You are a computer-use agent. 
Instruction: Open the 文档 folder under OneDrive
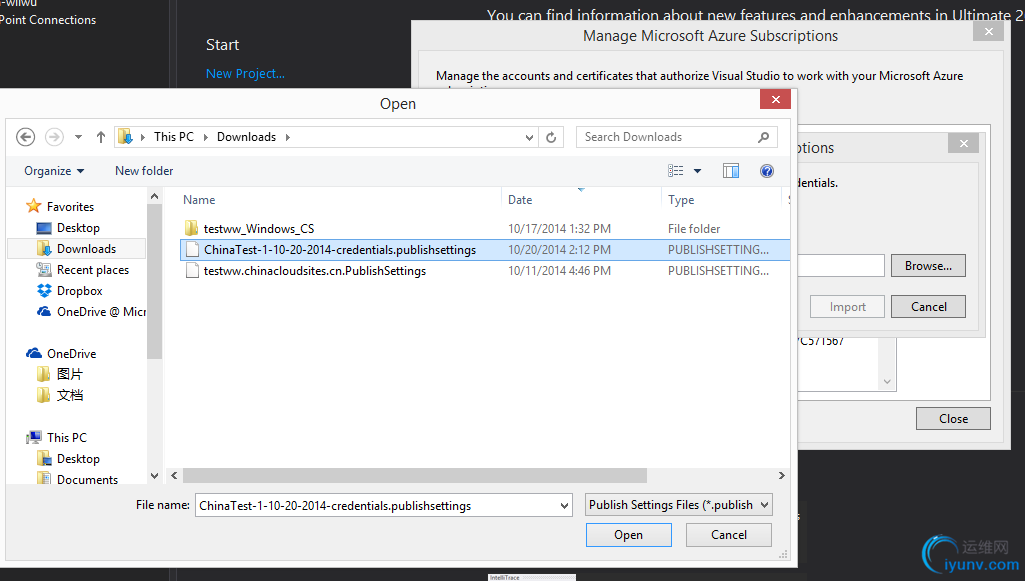pyautogui.click(x=69, y=395)
